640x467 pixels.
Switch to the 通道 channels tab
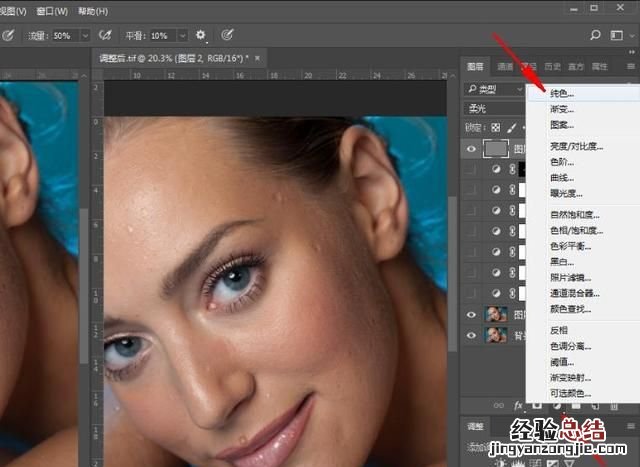(505, 67)
